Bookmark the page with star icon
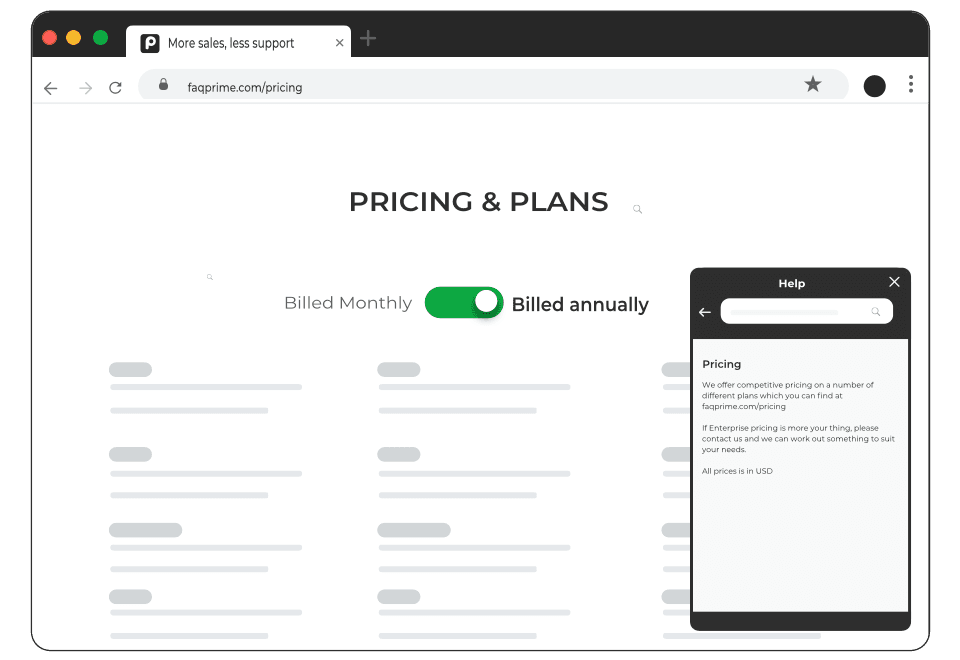Screen dimensions: 960x660 coord(812,84)
